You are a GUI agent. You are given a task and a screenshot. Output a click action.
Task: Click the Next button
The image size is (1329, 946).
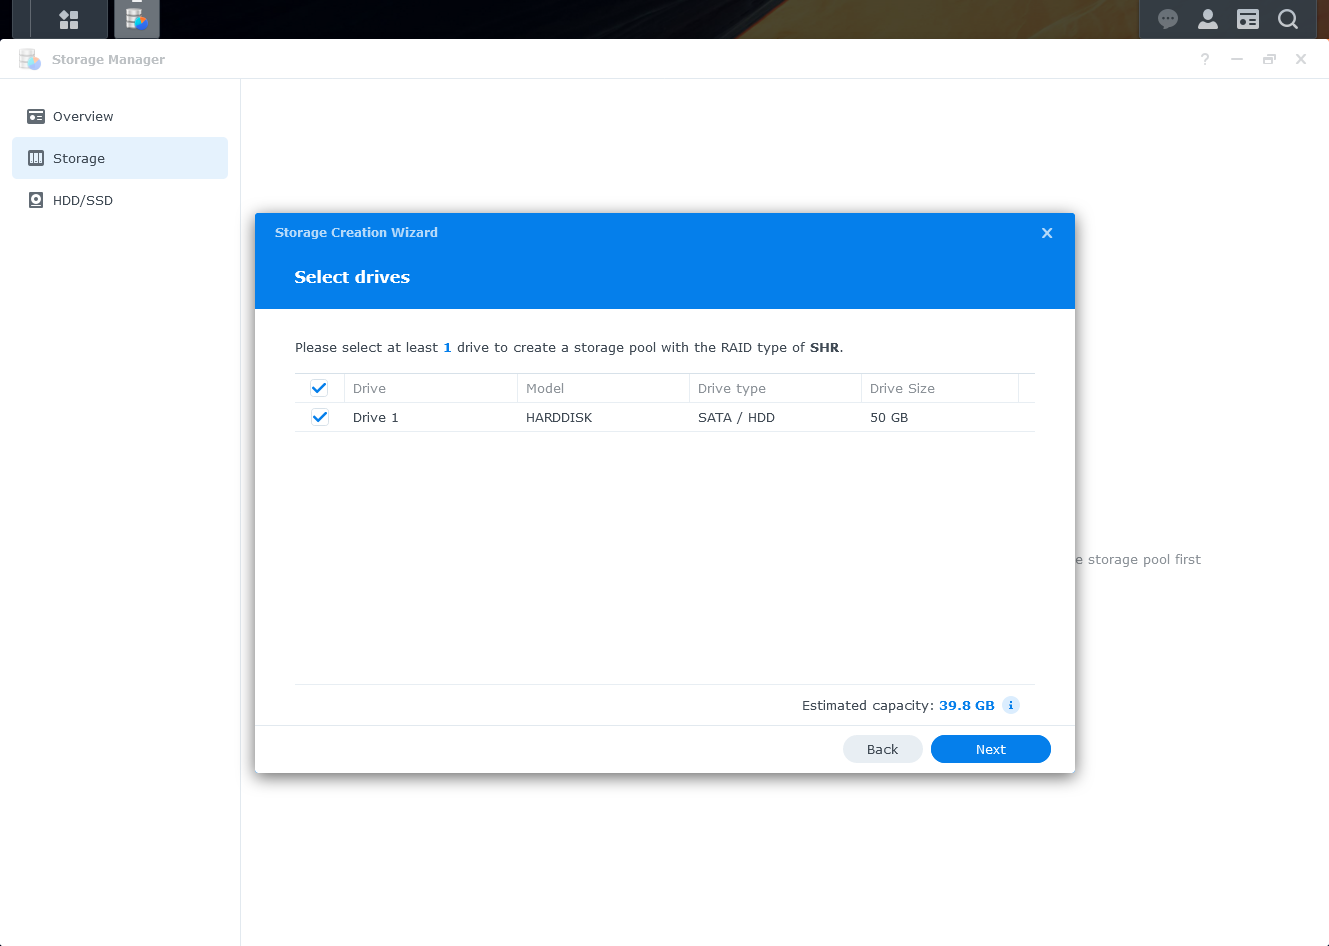(990, 749)
